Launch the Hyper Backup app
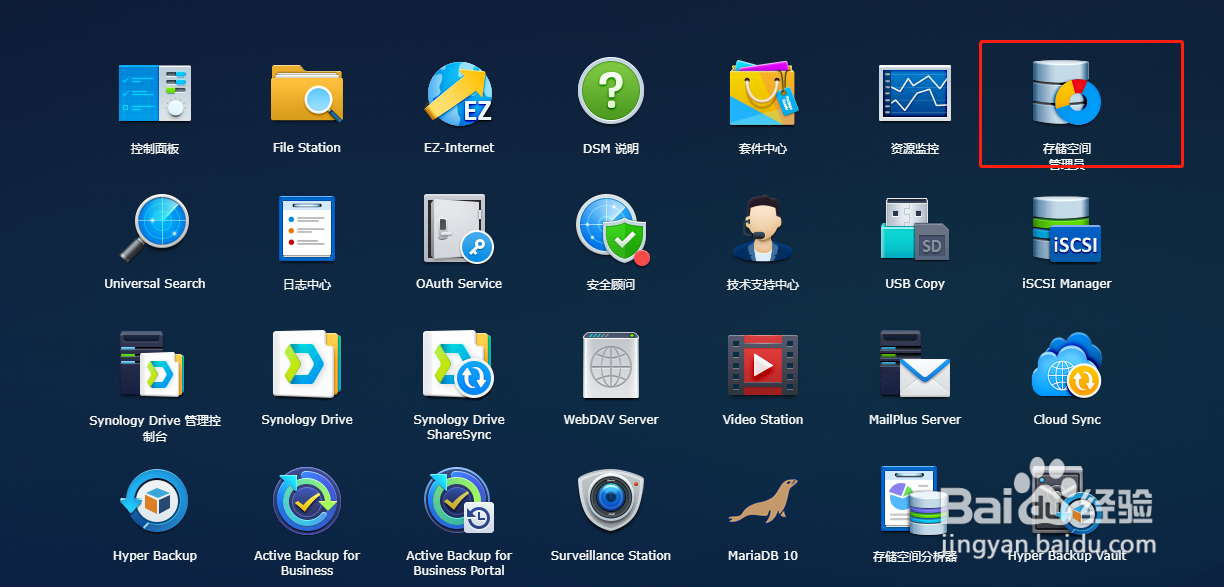The image size is (1224, 587). point(154,500)
